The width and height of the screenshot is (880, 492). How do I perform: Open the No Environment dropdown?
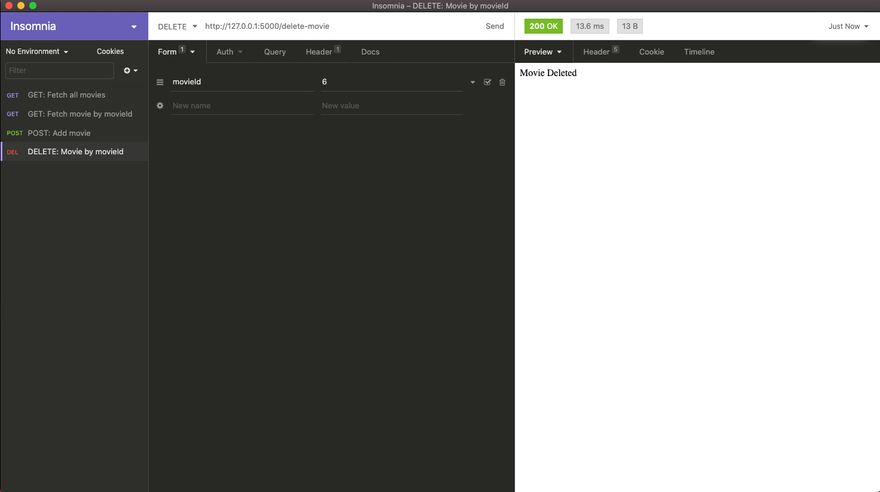click(36, 51)
